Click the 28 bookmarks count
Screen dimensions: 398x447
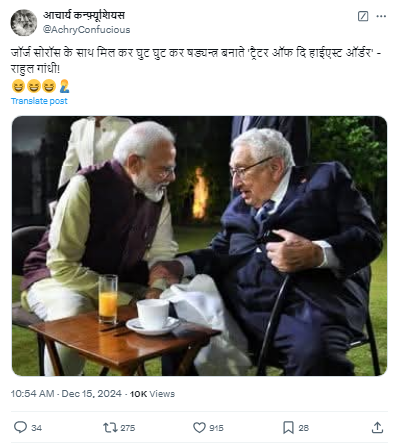303,428
